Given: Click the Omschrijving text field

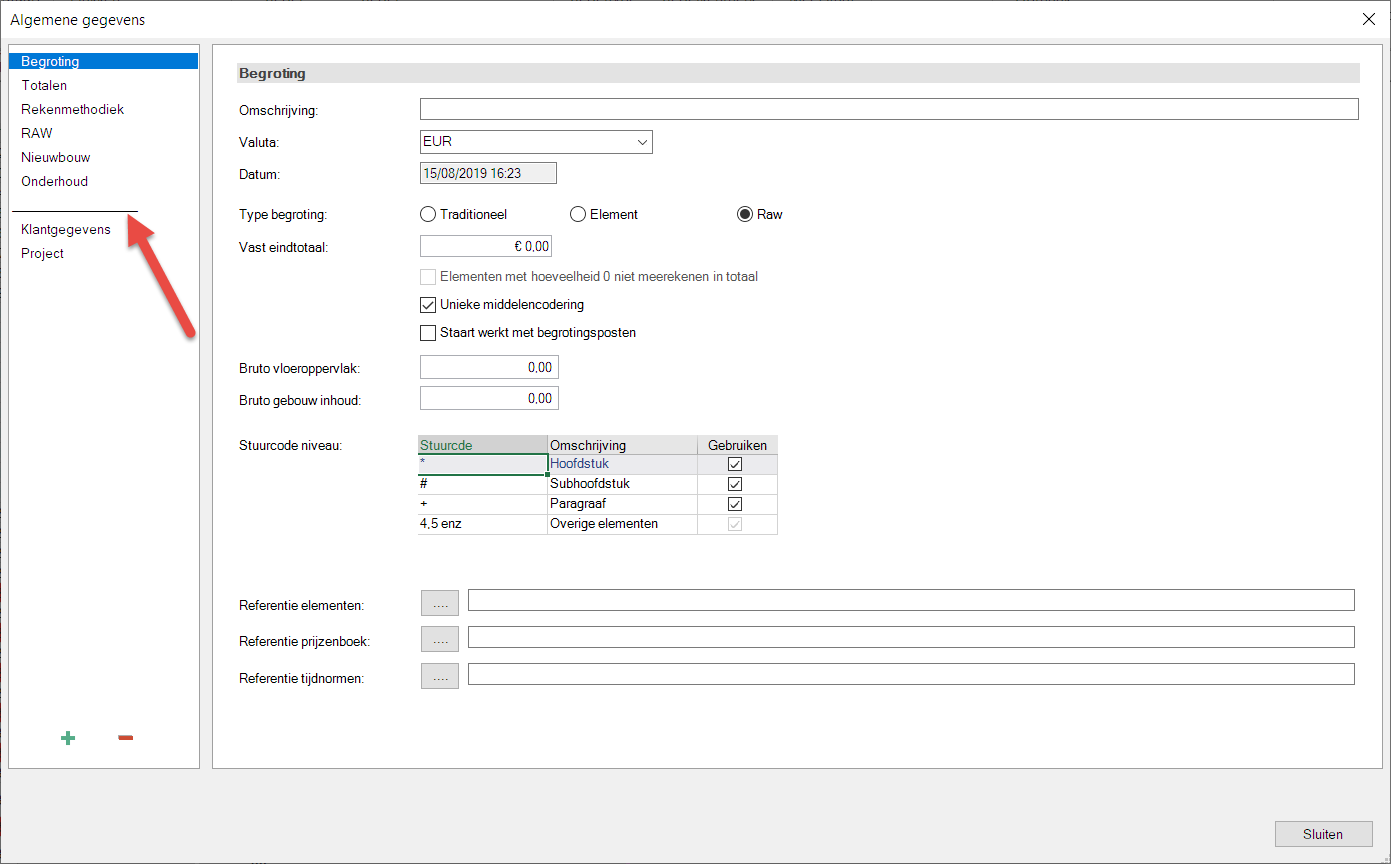Looking at the screenshot, I should (x=889, y=109).
